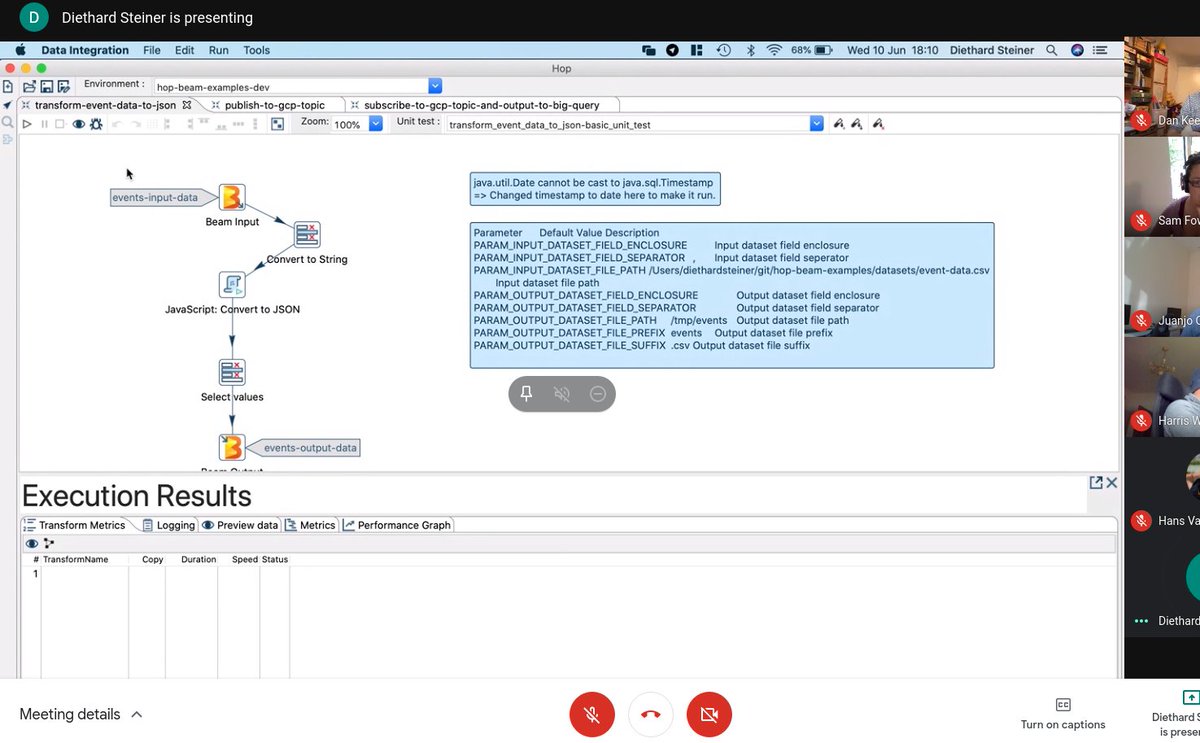
Task: Run the pipeline with the play icon
Action: pyautogui.click(x=28, y=124)
